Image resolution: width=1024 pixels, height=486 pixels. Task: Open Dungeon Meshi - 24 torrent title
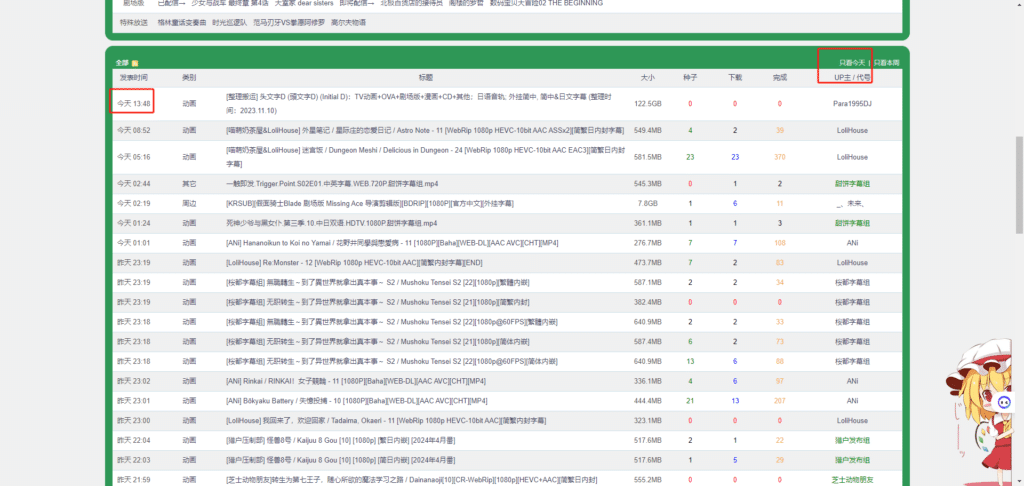[x=426, y=157]
